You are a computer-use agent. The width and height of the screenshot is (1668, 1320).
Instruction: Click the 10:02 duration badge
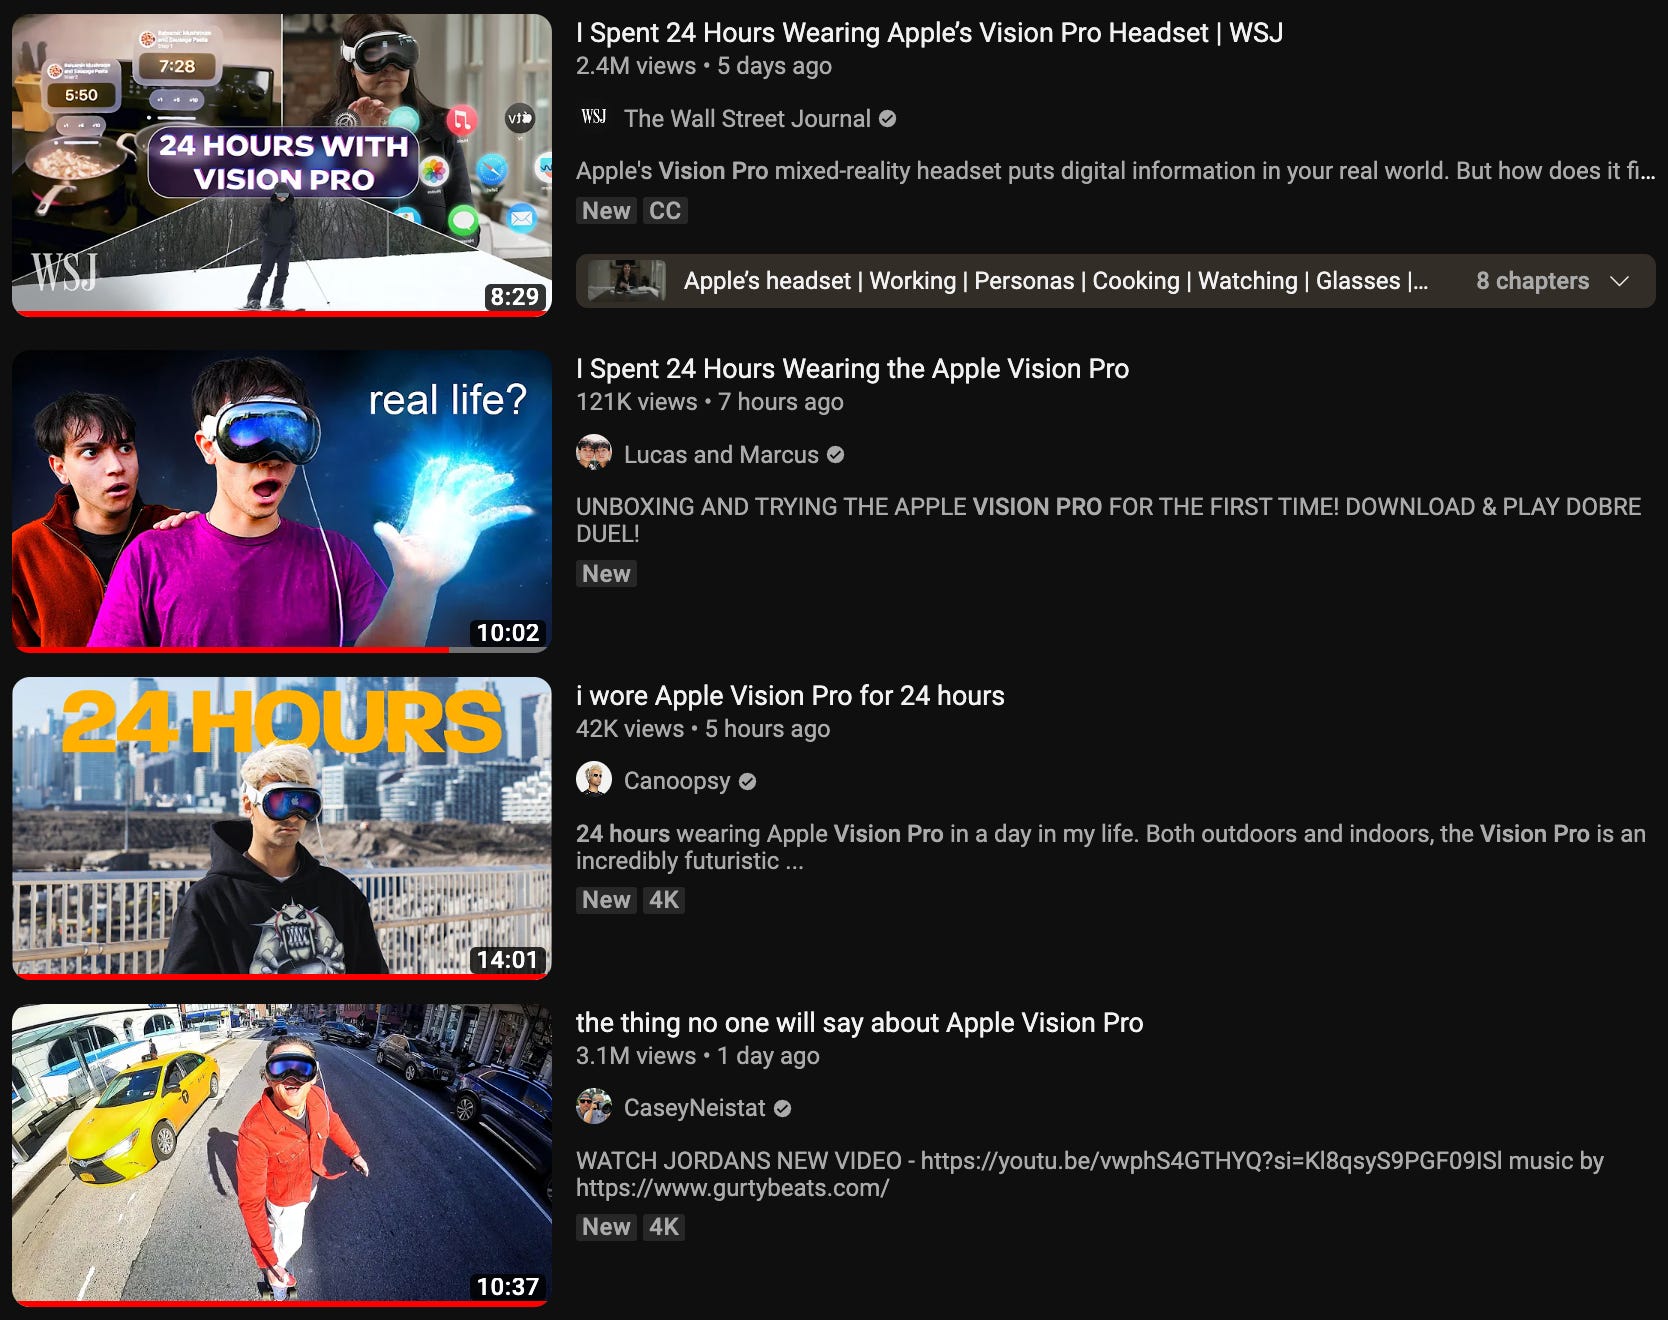tap(507, 632)
